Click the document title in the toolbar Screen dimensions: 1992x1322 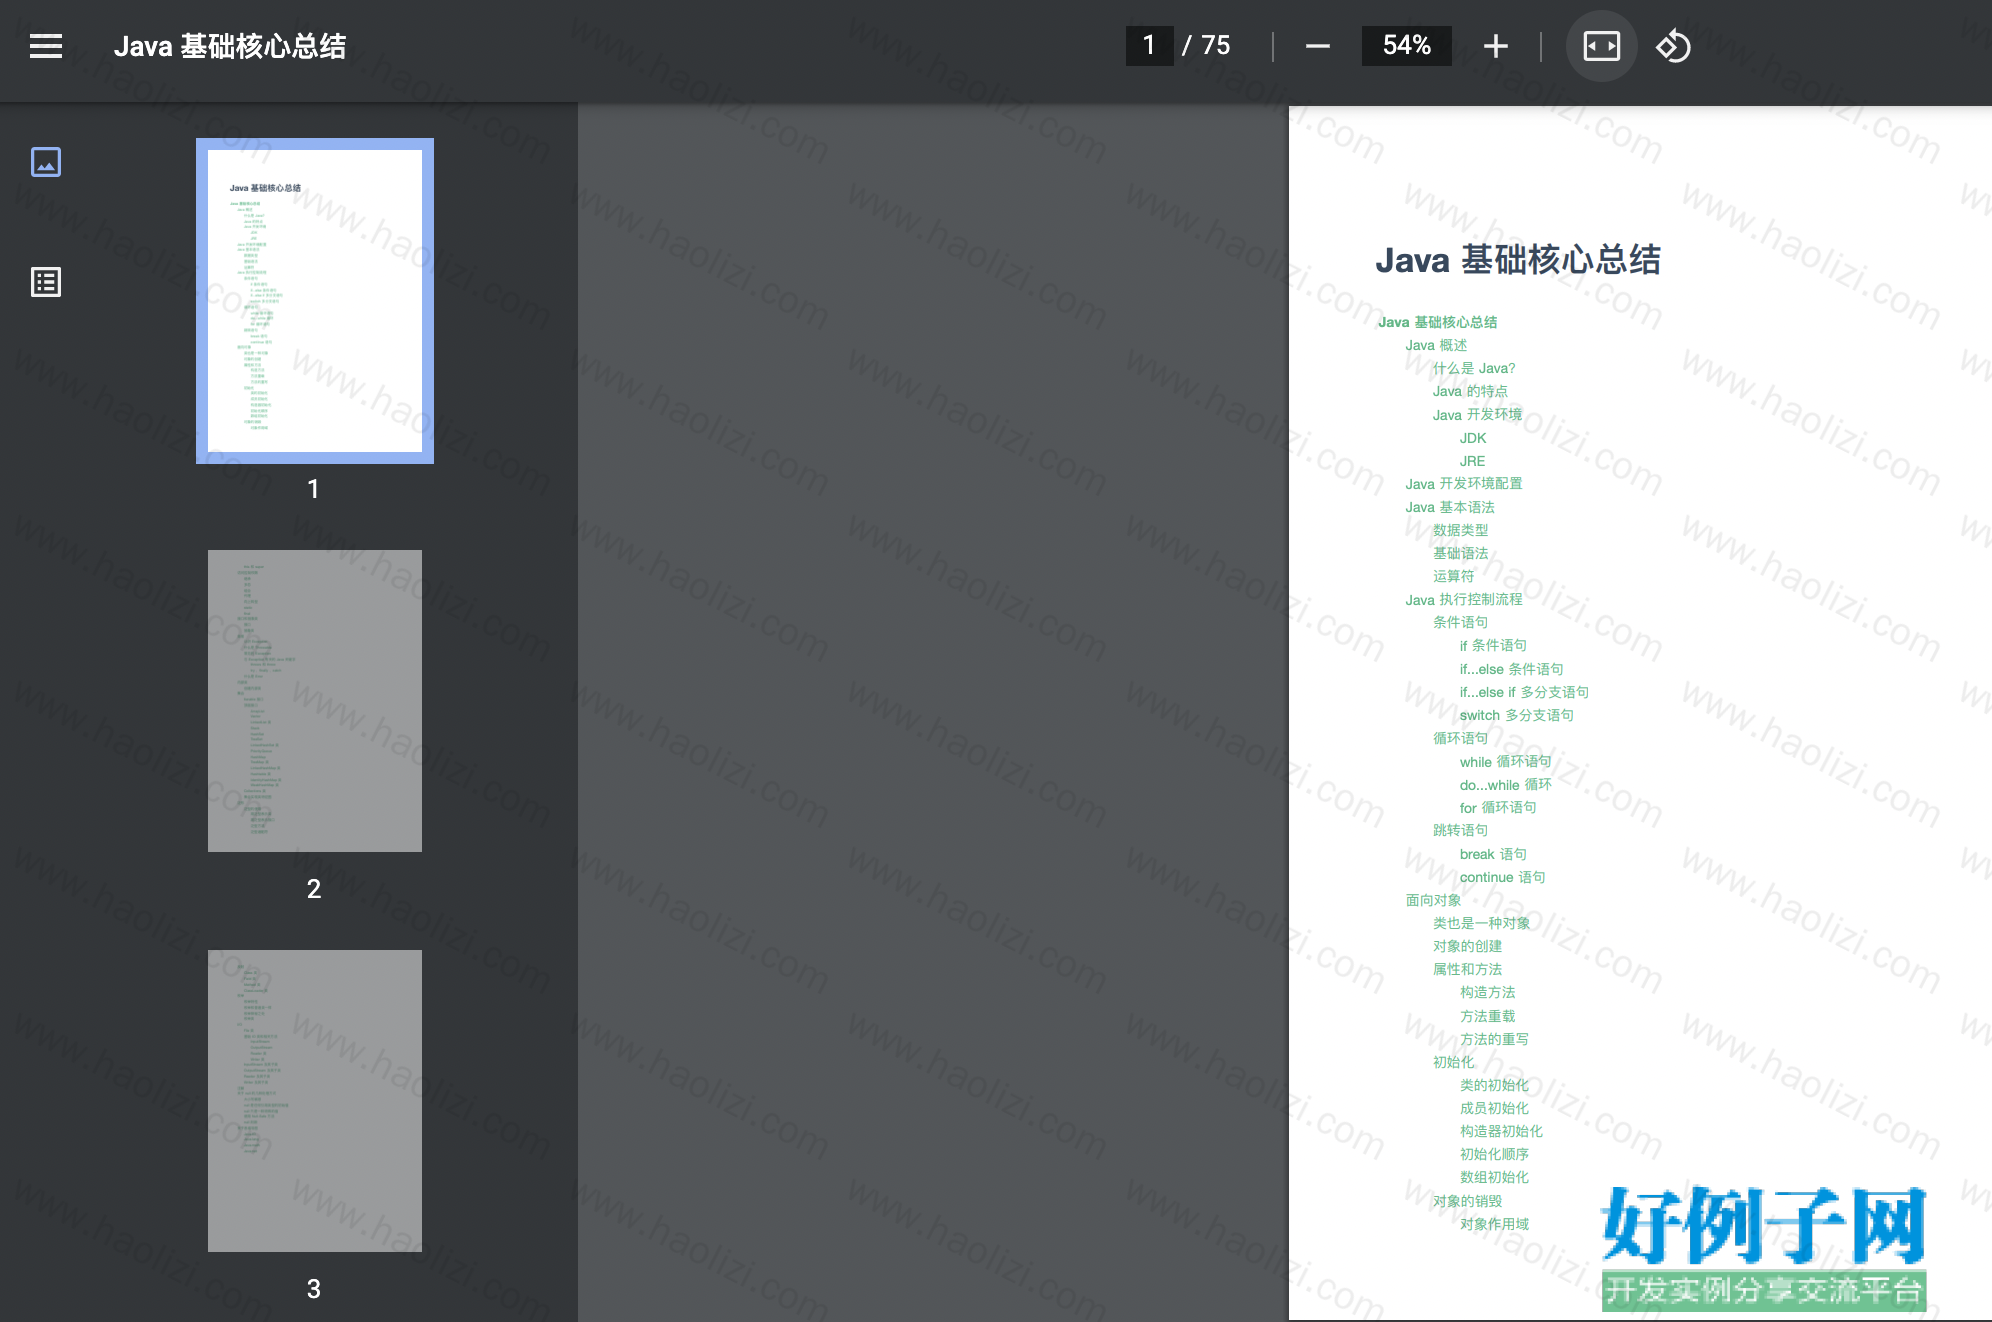pos(230,46)
